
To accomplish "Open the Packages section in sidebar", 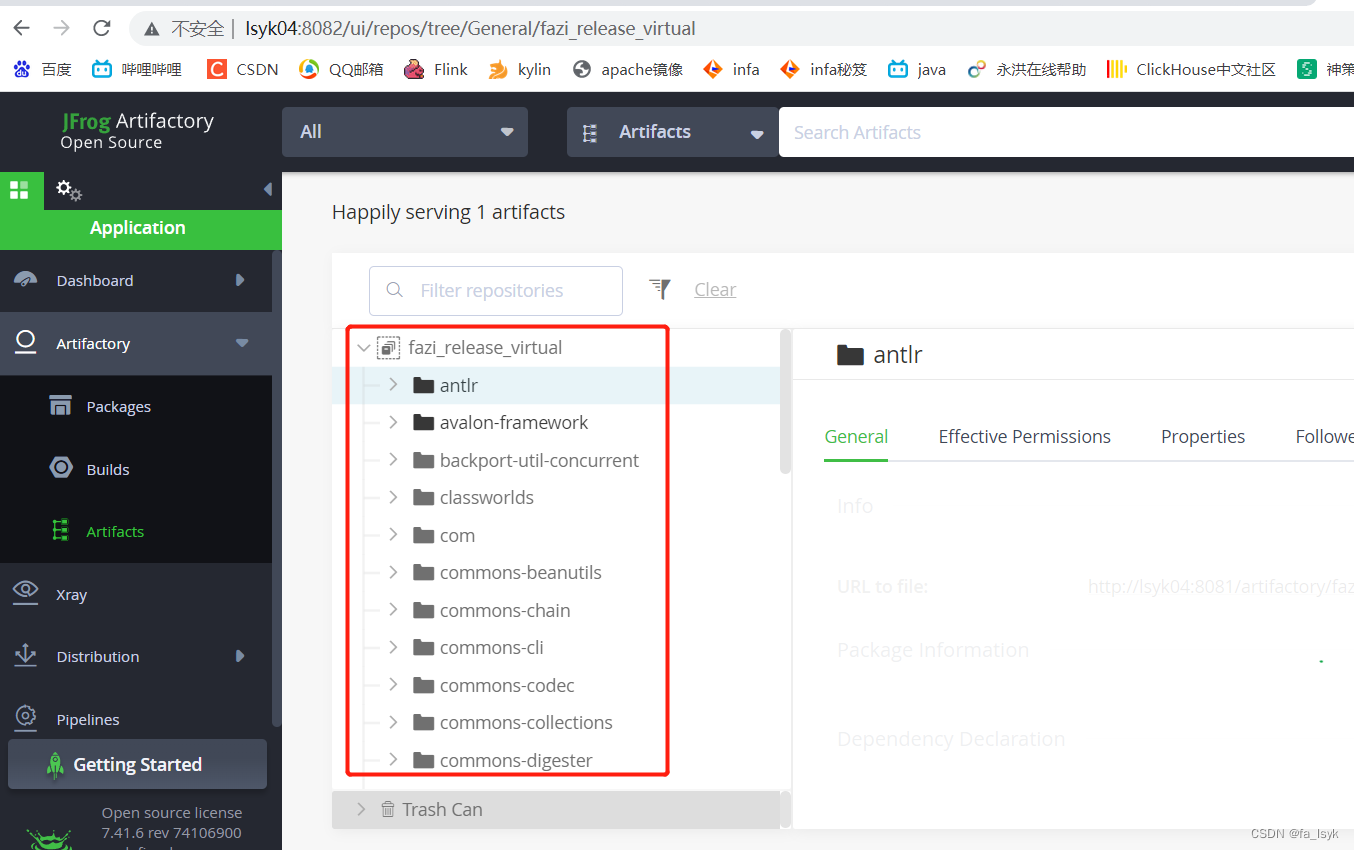I will (x=117, y=406).
